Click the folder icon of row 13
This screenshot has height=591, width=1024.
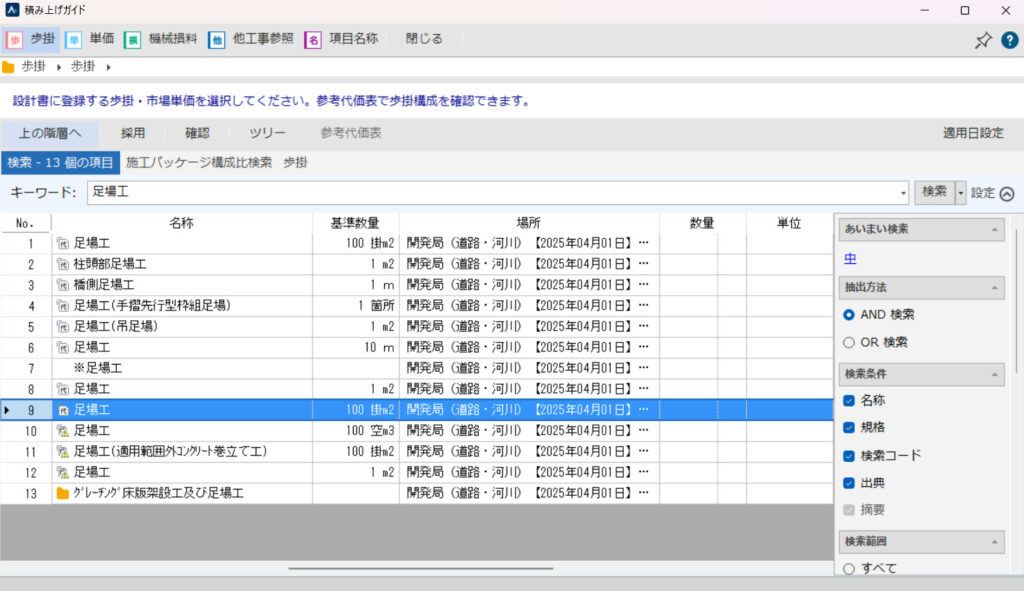(63, 494)
